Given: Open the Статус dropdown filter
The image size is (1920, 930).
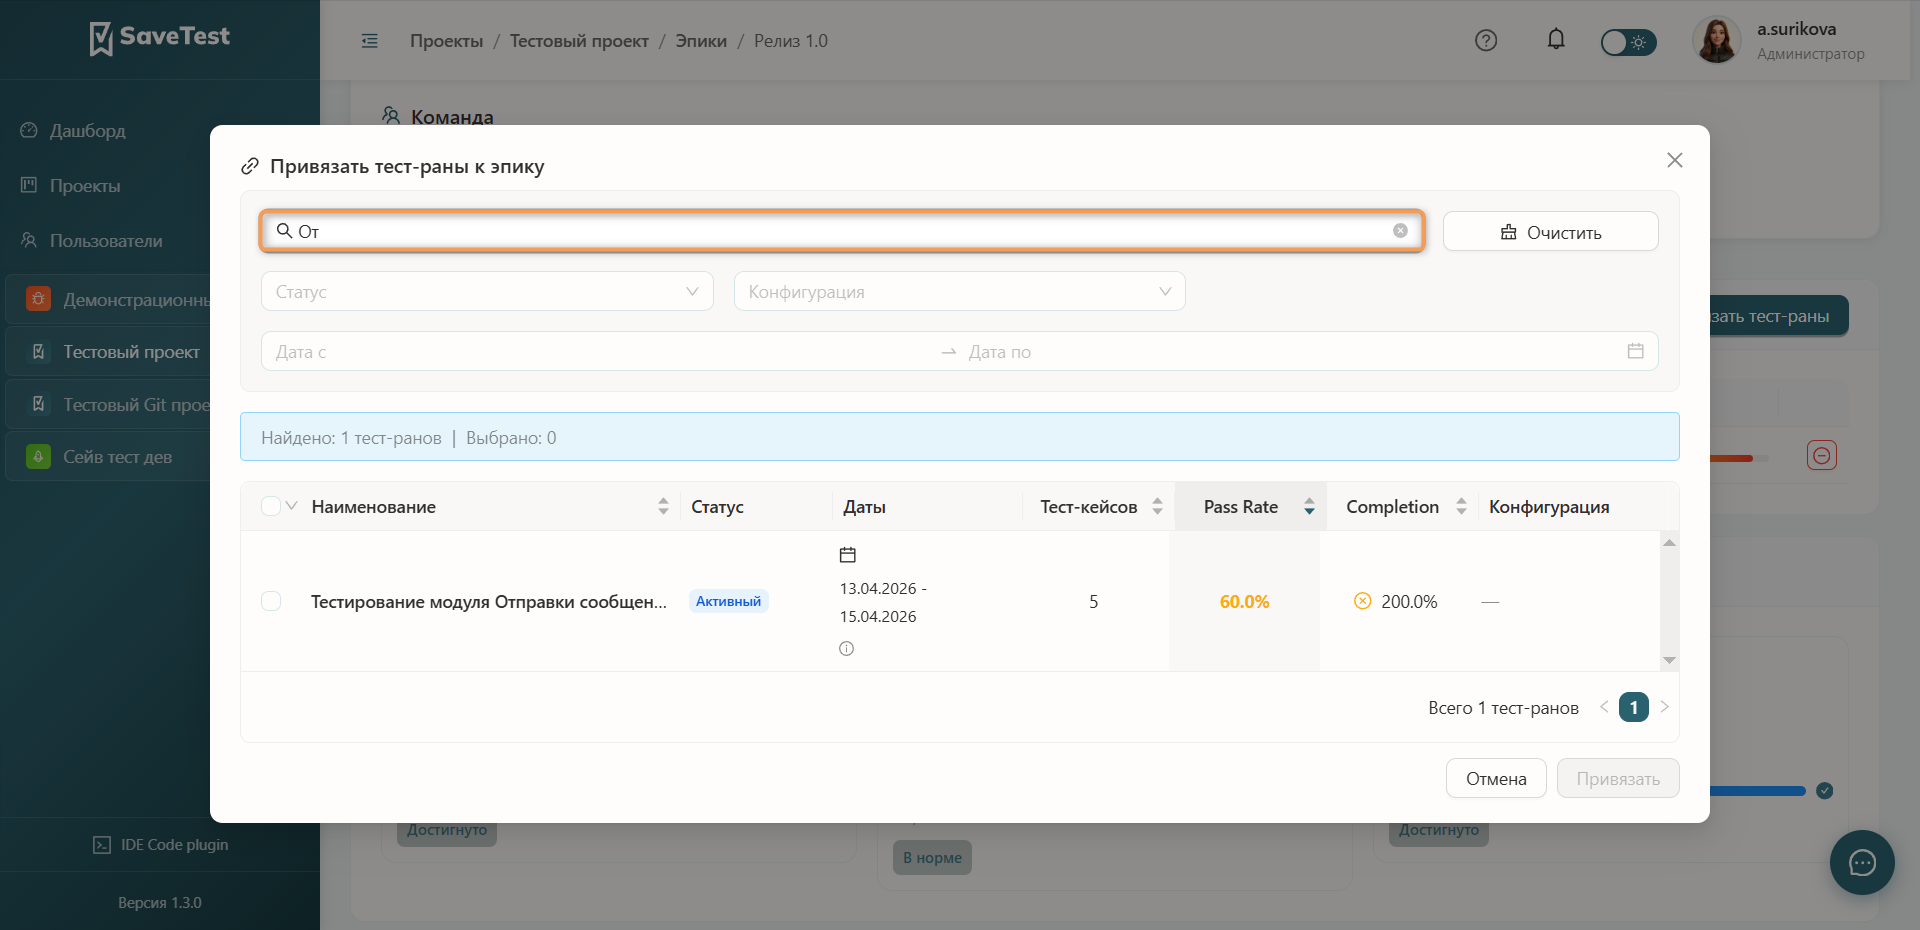Looking at the screenshot, I should point(487,291).
